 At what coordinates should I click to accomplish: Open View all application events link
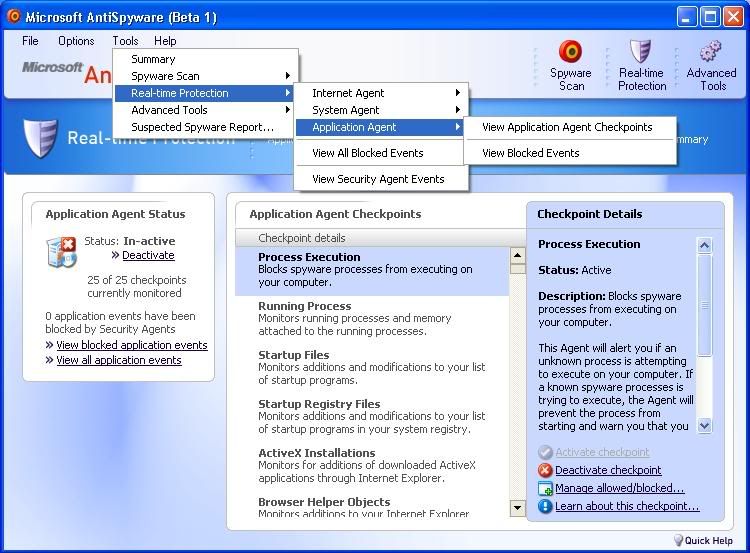click(x=119, y=360)
